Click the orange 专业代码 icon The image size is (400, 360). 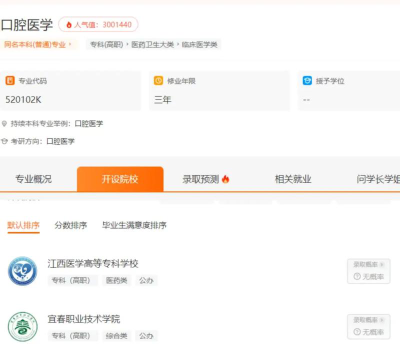tap(10, 81)
